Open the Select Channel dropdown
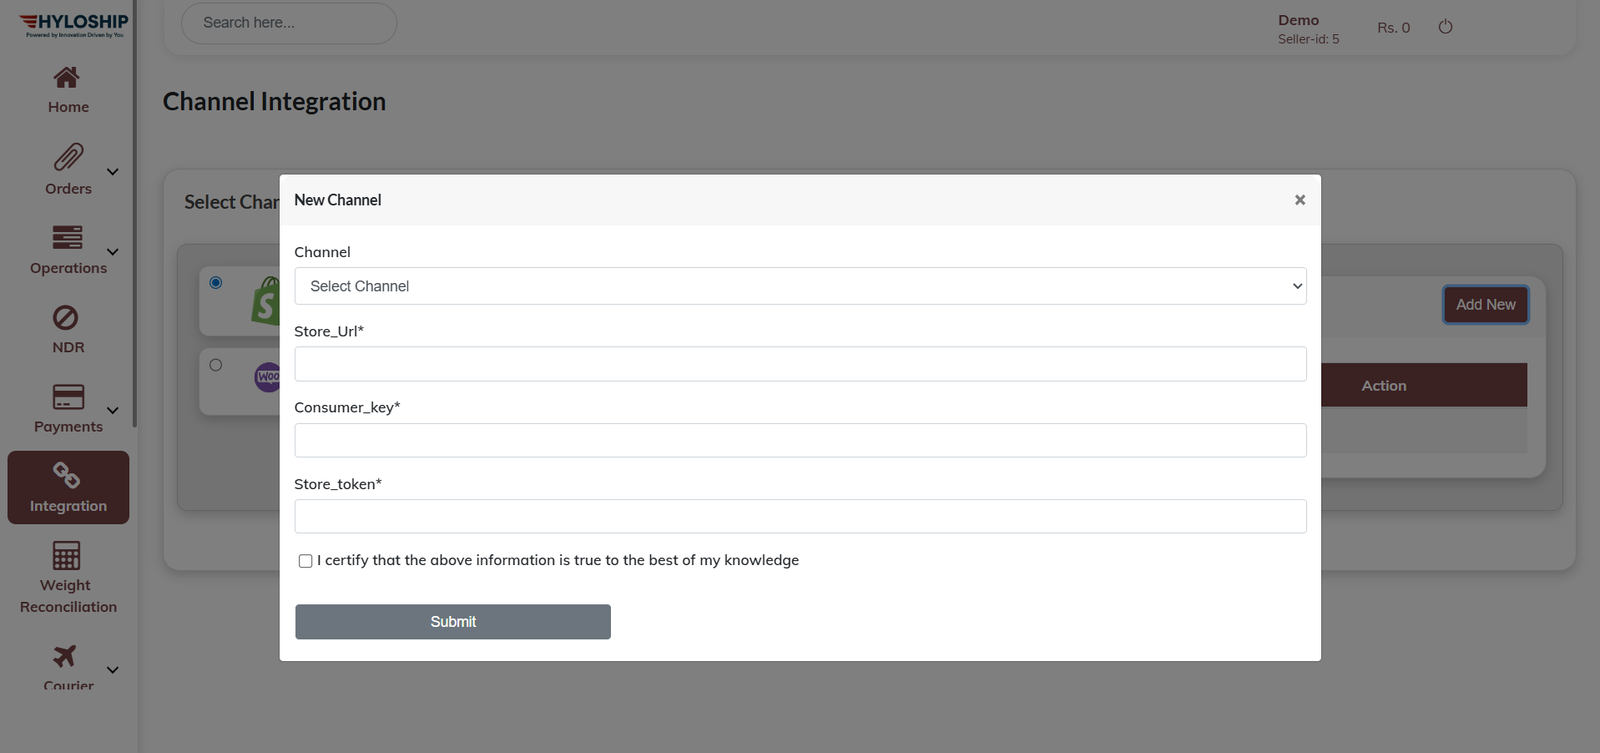This screenshot has width=1600, height=753. tap(800, 286)
